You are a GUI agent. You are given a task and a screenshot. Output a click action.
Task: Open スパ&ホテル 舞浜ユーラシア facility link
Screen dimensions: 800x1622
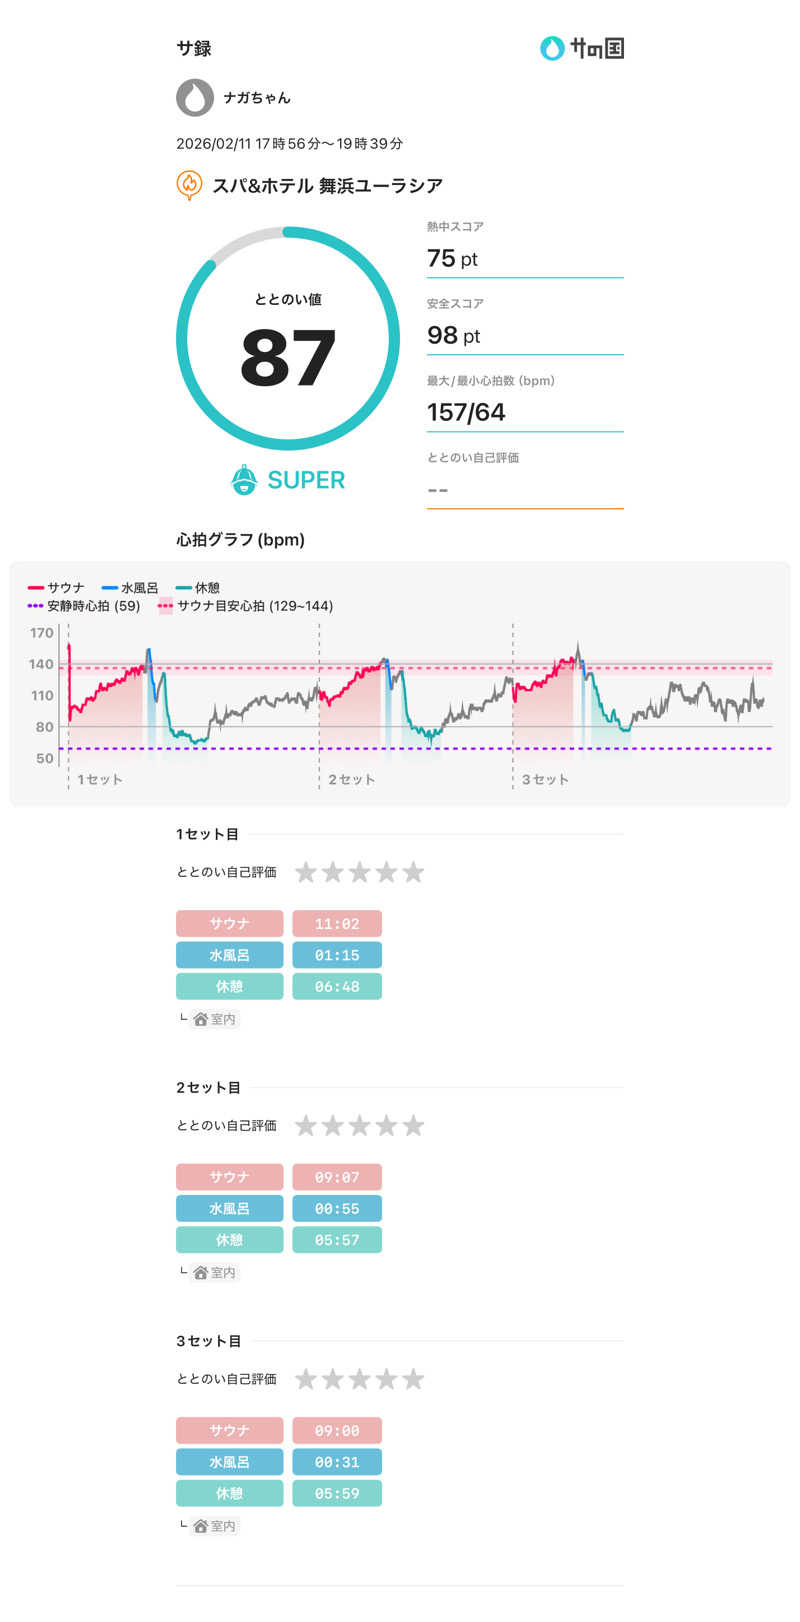pyautogui.click(x=327, y=185)
